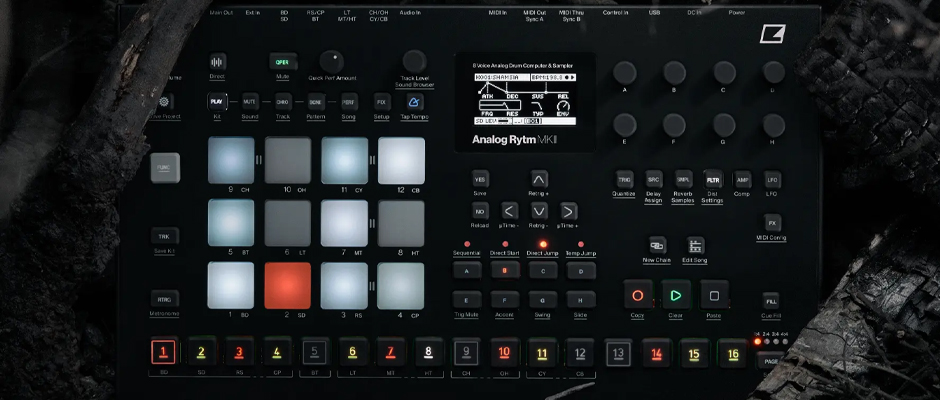Open the AMP Comp page
Viewport: 940px width, 400px height.
(x=742, y=179)
